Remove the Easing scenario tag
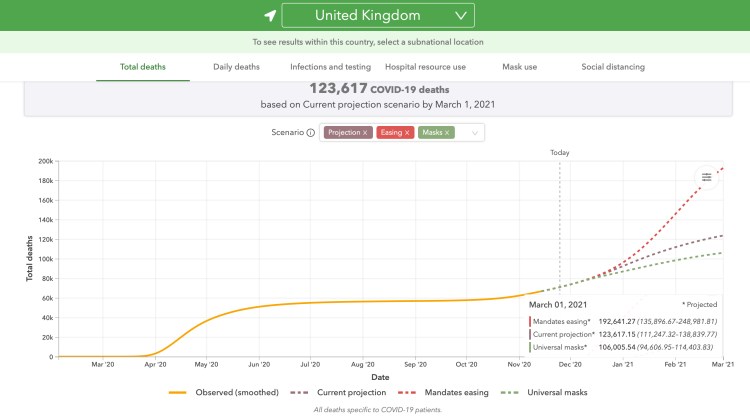 tap(407, 132)
